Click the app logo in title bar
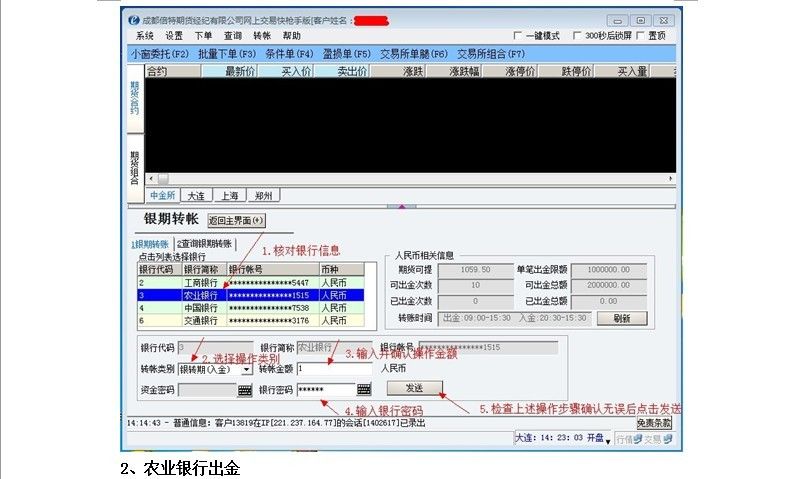This screenshot has width=793, height=479. (135, 20)
